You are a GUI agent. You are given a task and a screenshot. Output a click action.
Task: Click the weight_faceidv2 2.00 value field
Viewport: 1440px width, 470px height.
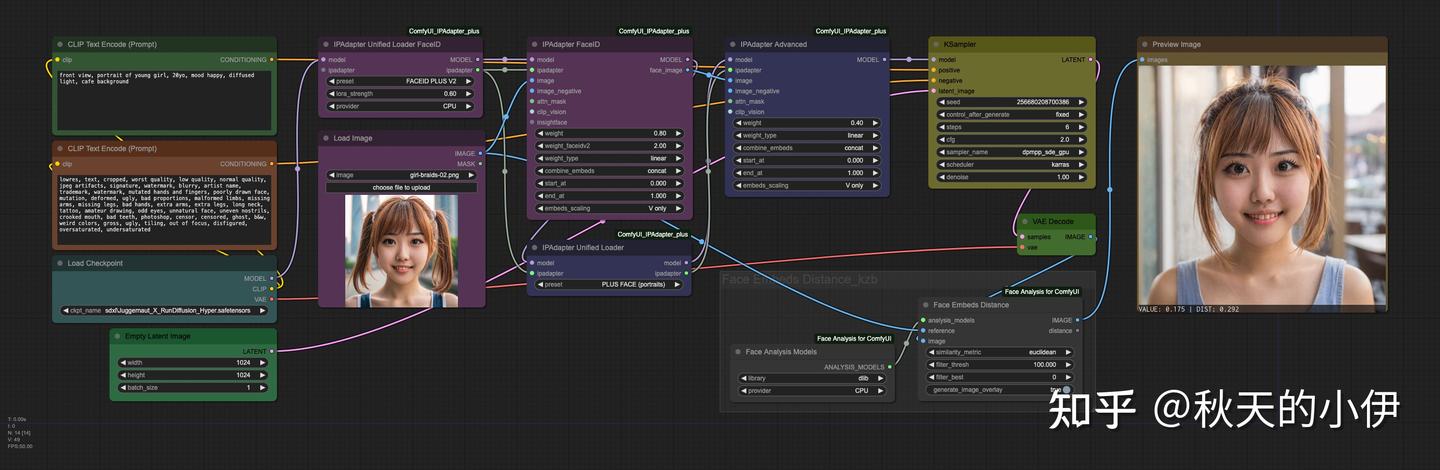click(x=609, y=146)
